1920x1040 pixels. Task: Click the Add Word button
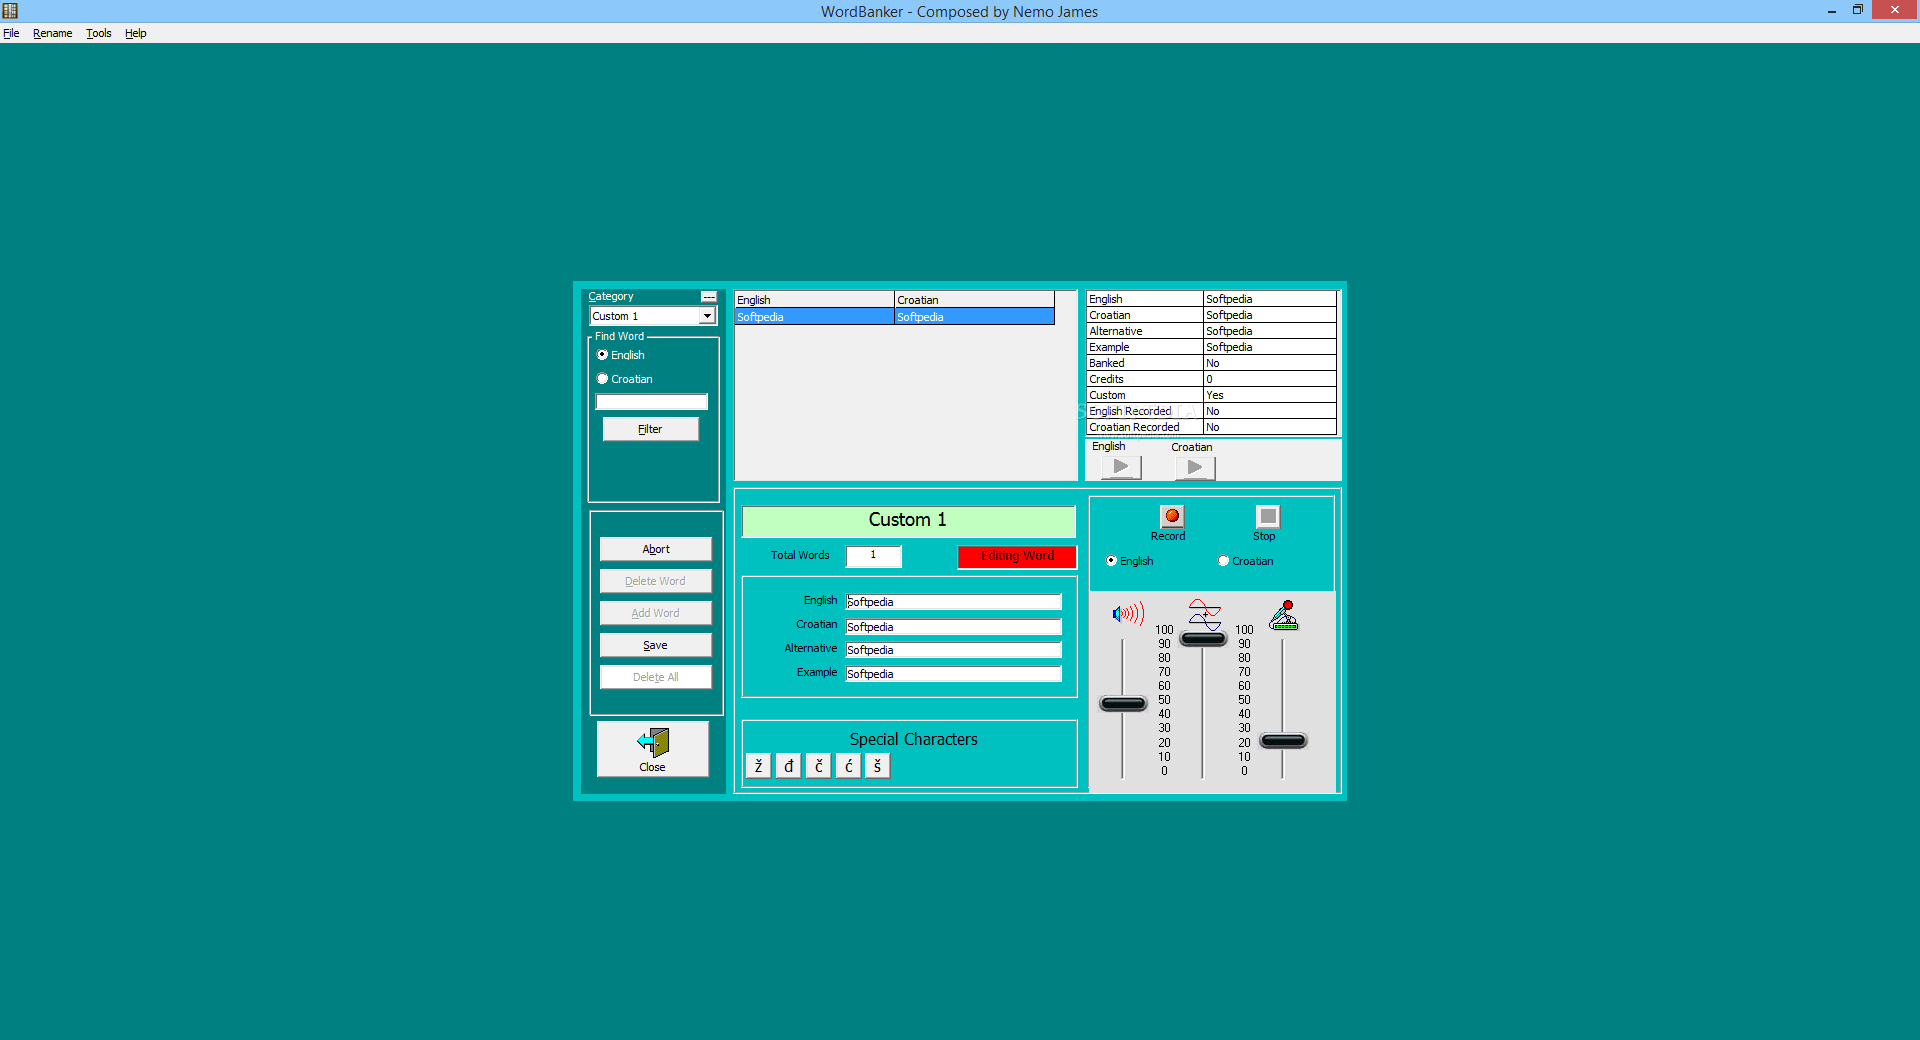(655, 613)
